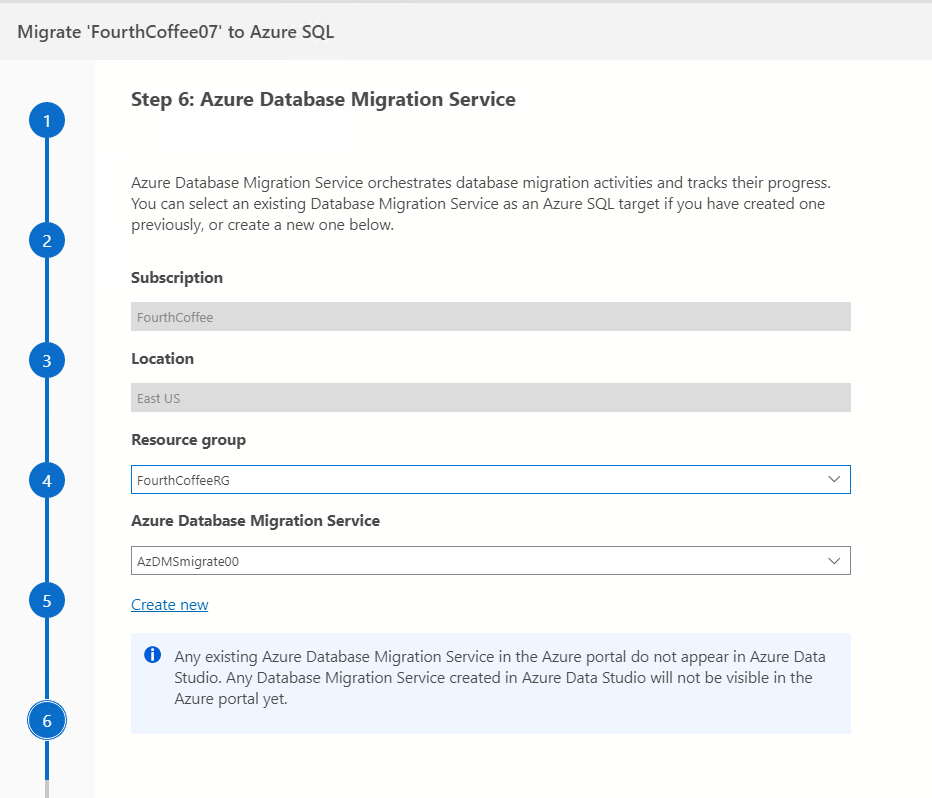Click the Migrate 'FourthCoffee07' to Azure SQL title

tap(176, 32)
